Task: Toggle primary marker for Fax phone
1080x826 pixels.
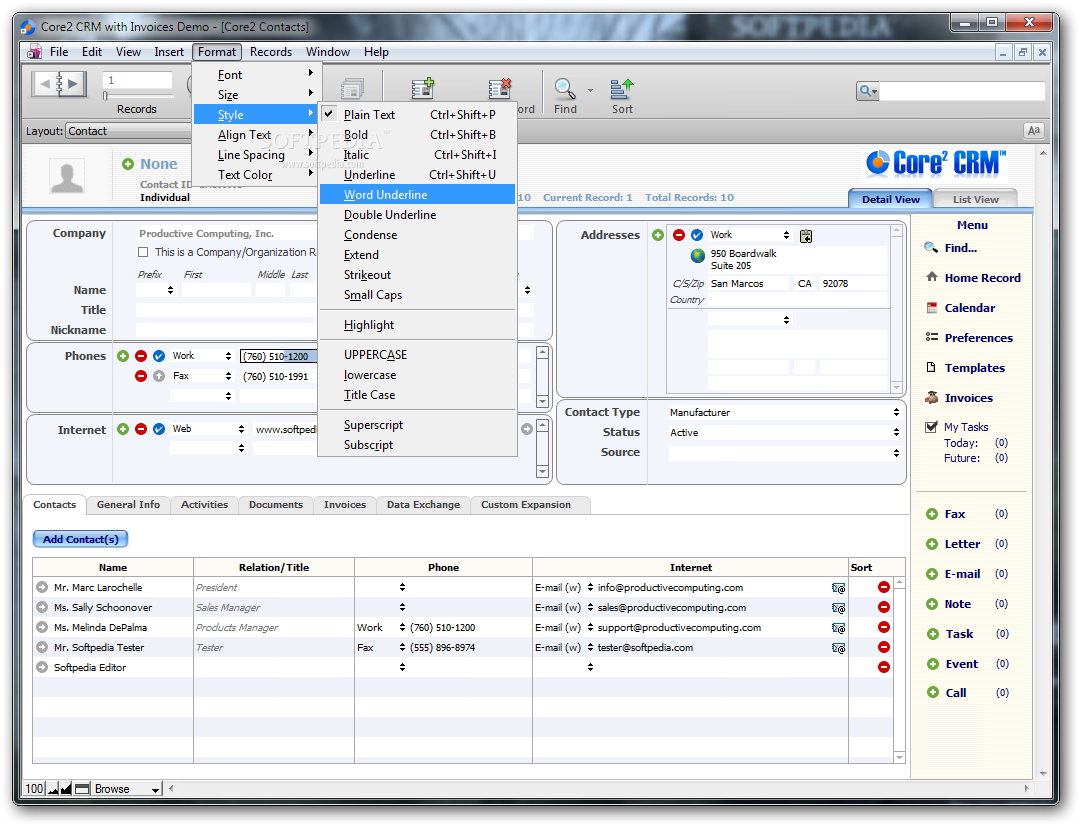Action: tap(159, 376)
